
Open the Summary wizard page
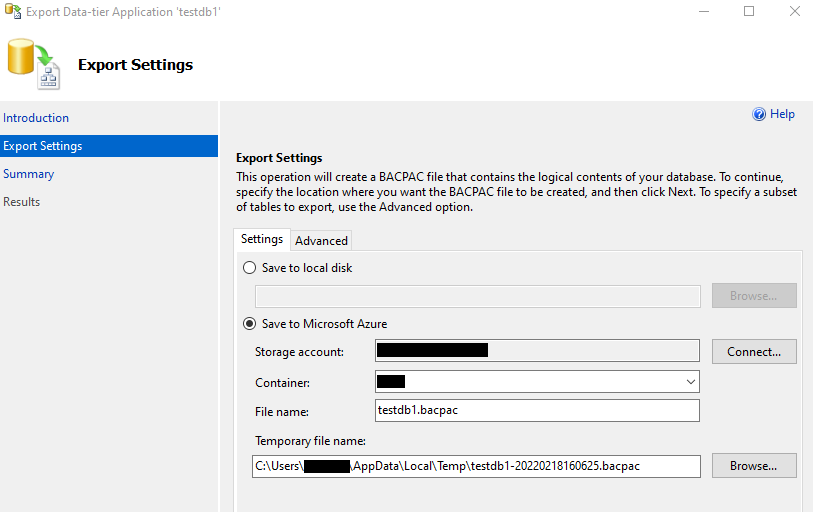(x=29, y=174)
